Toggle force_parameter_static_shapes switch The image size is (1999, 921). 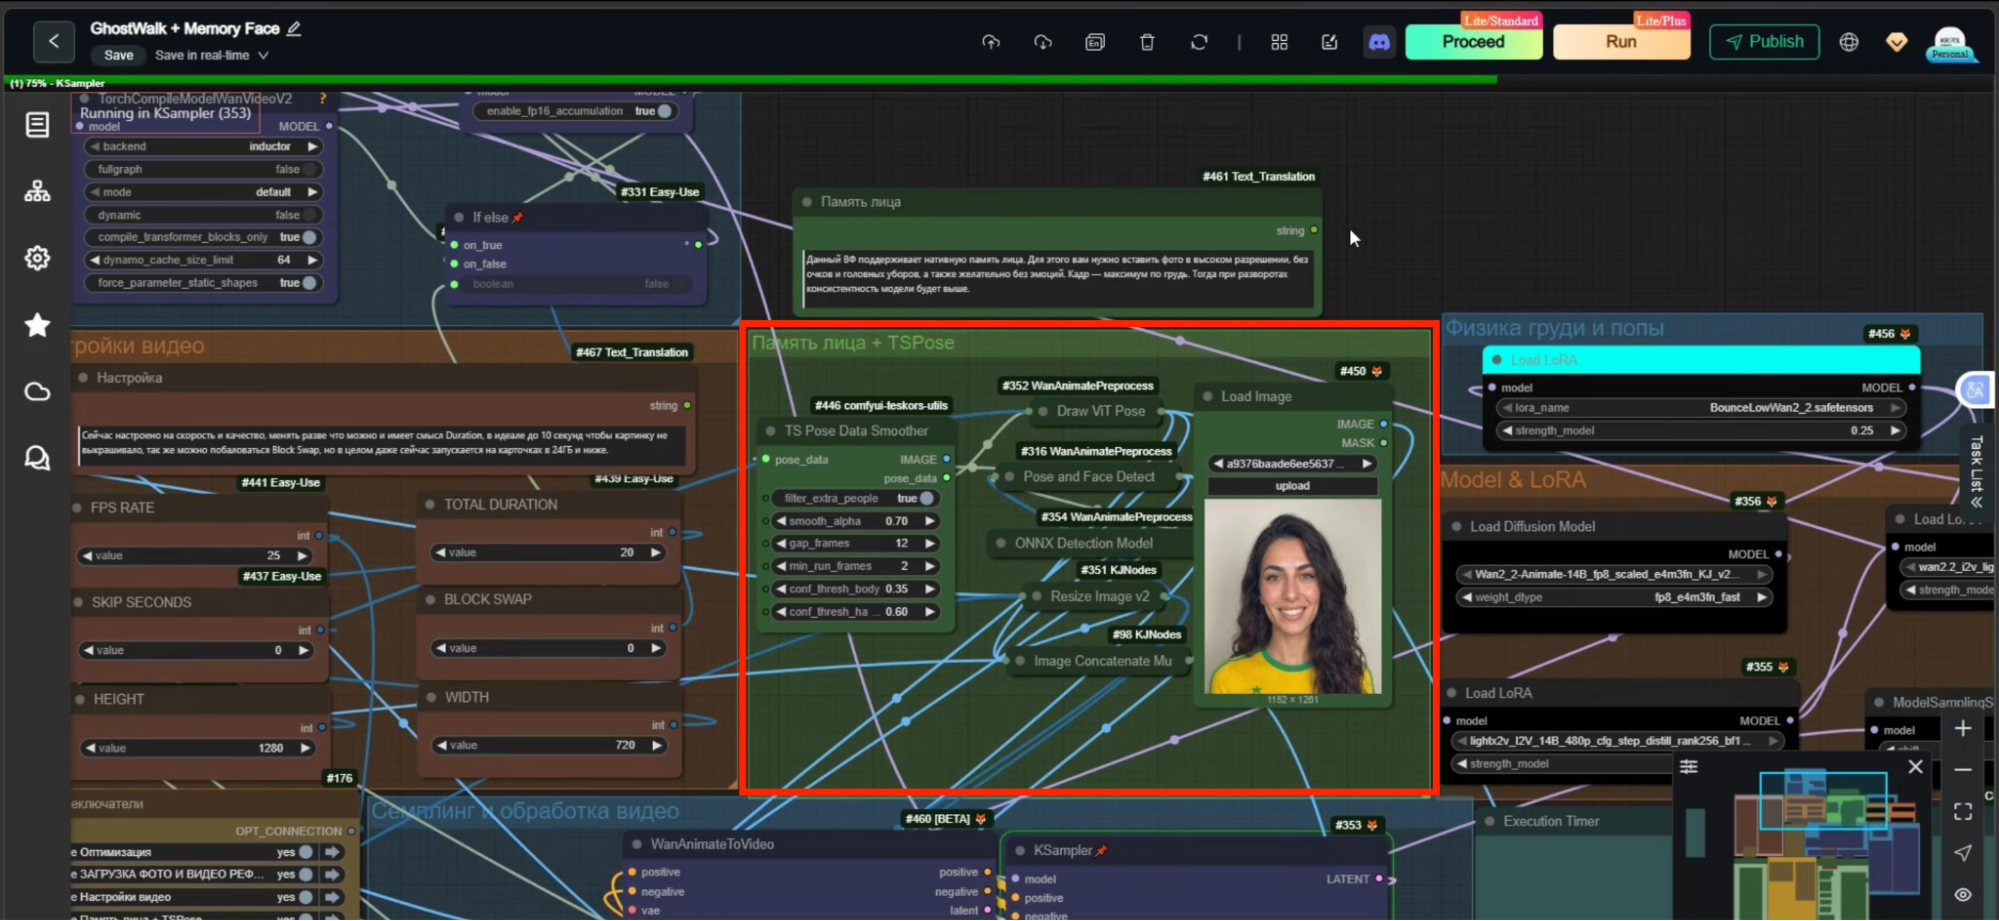pyautogui.click(x=311, y=283)
